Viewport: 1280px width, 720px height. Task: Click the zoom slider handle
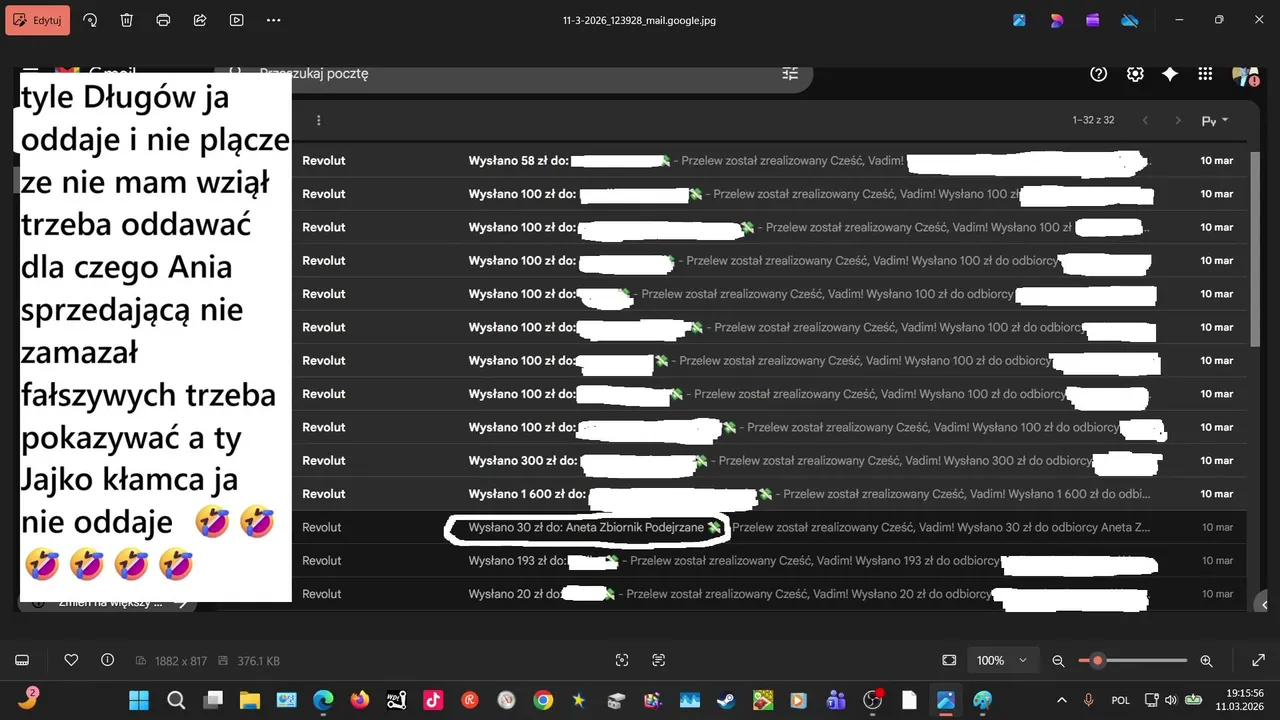click(x=1098, y=660)
